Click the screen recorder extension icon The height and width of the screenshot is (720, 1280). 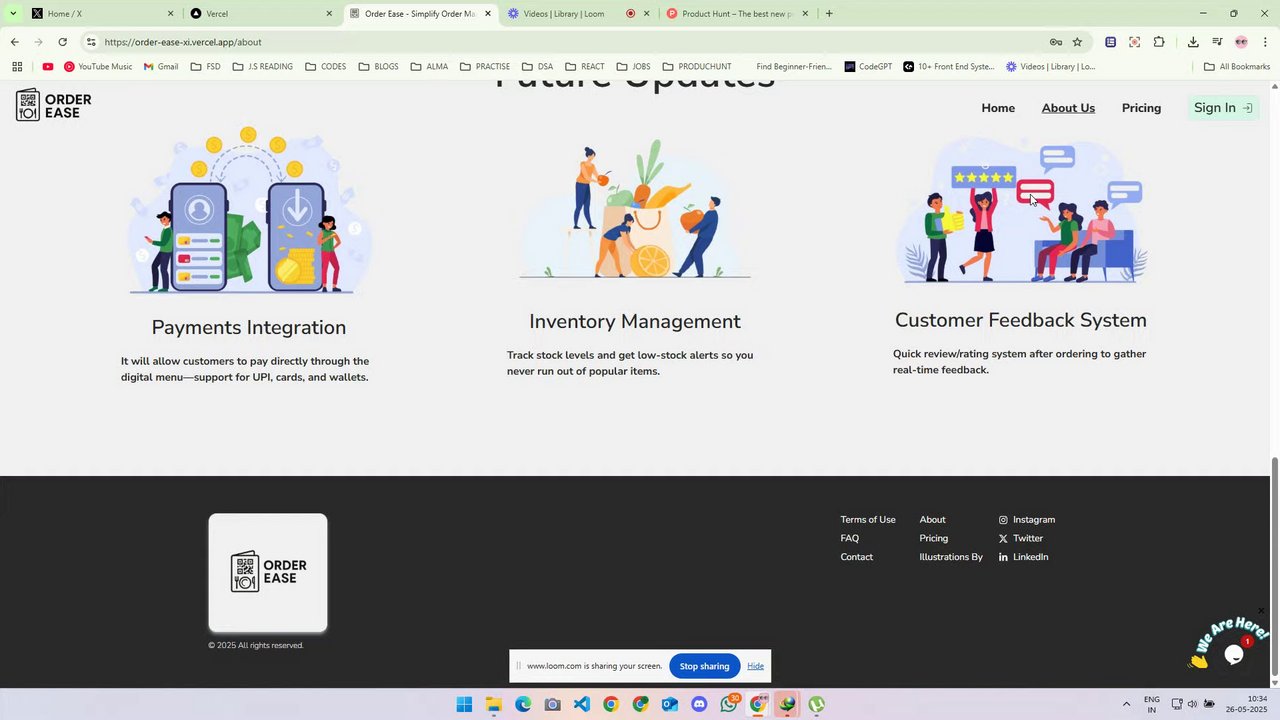coord(1134,42)
